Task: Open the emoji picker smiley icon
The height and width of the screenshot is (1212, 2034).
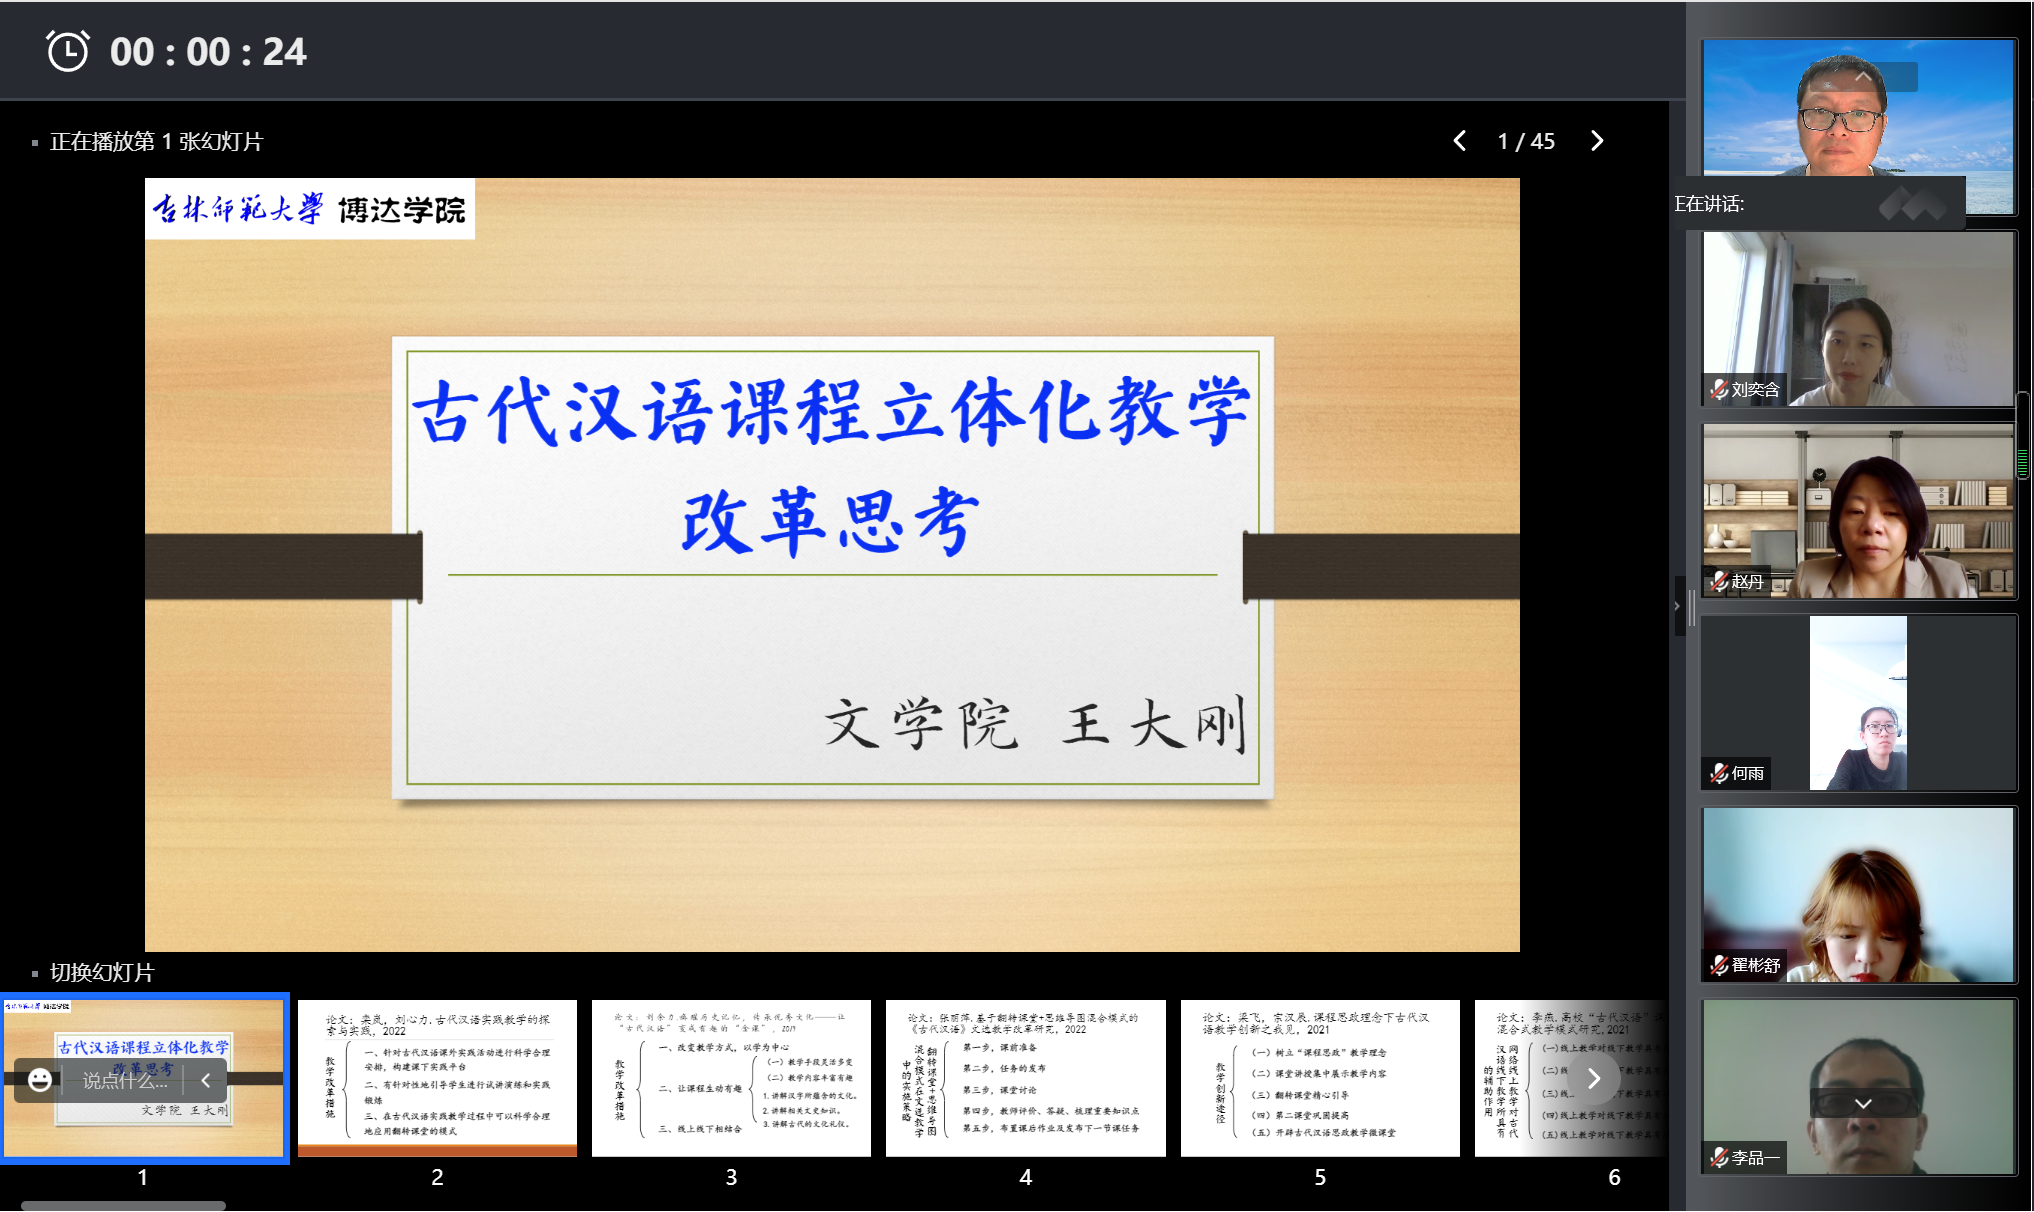Action: pyautogui.click(x=40, y=1080)
